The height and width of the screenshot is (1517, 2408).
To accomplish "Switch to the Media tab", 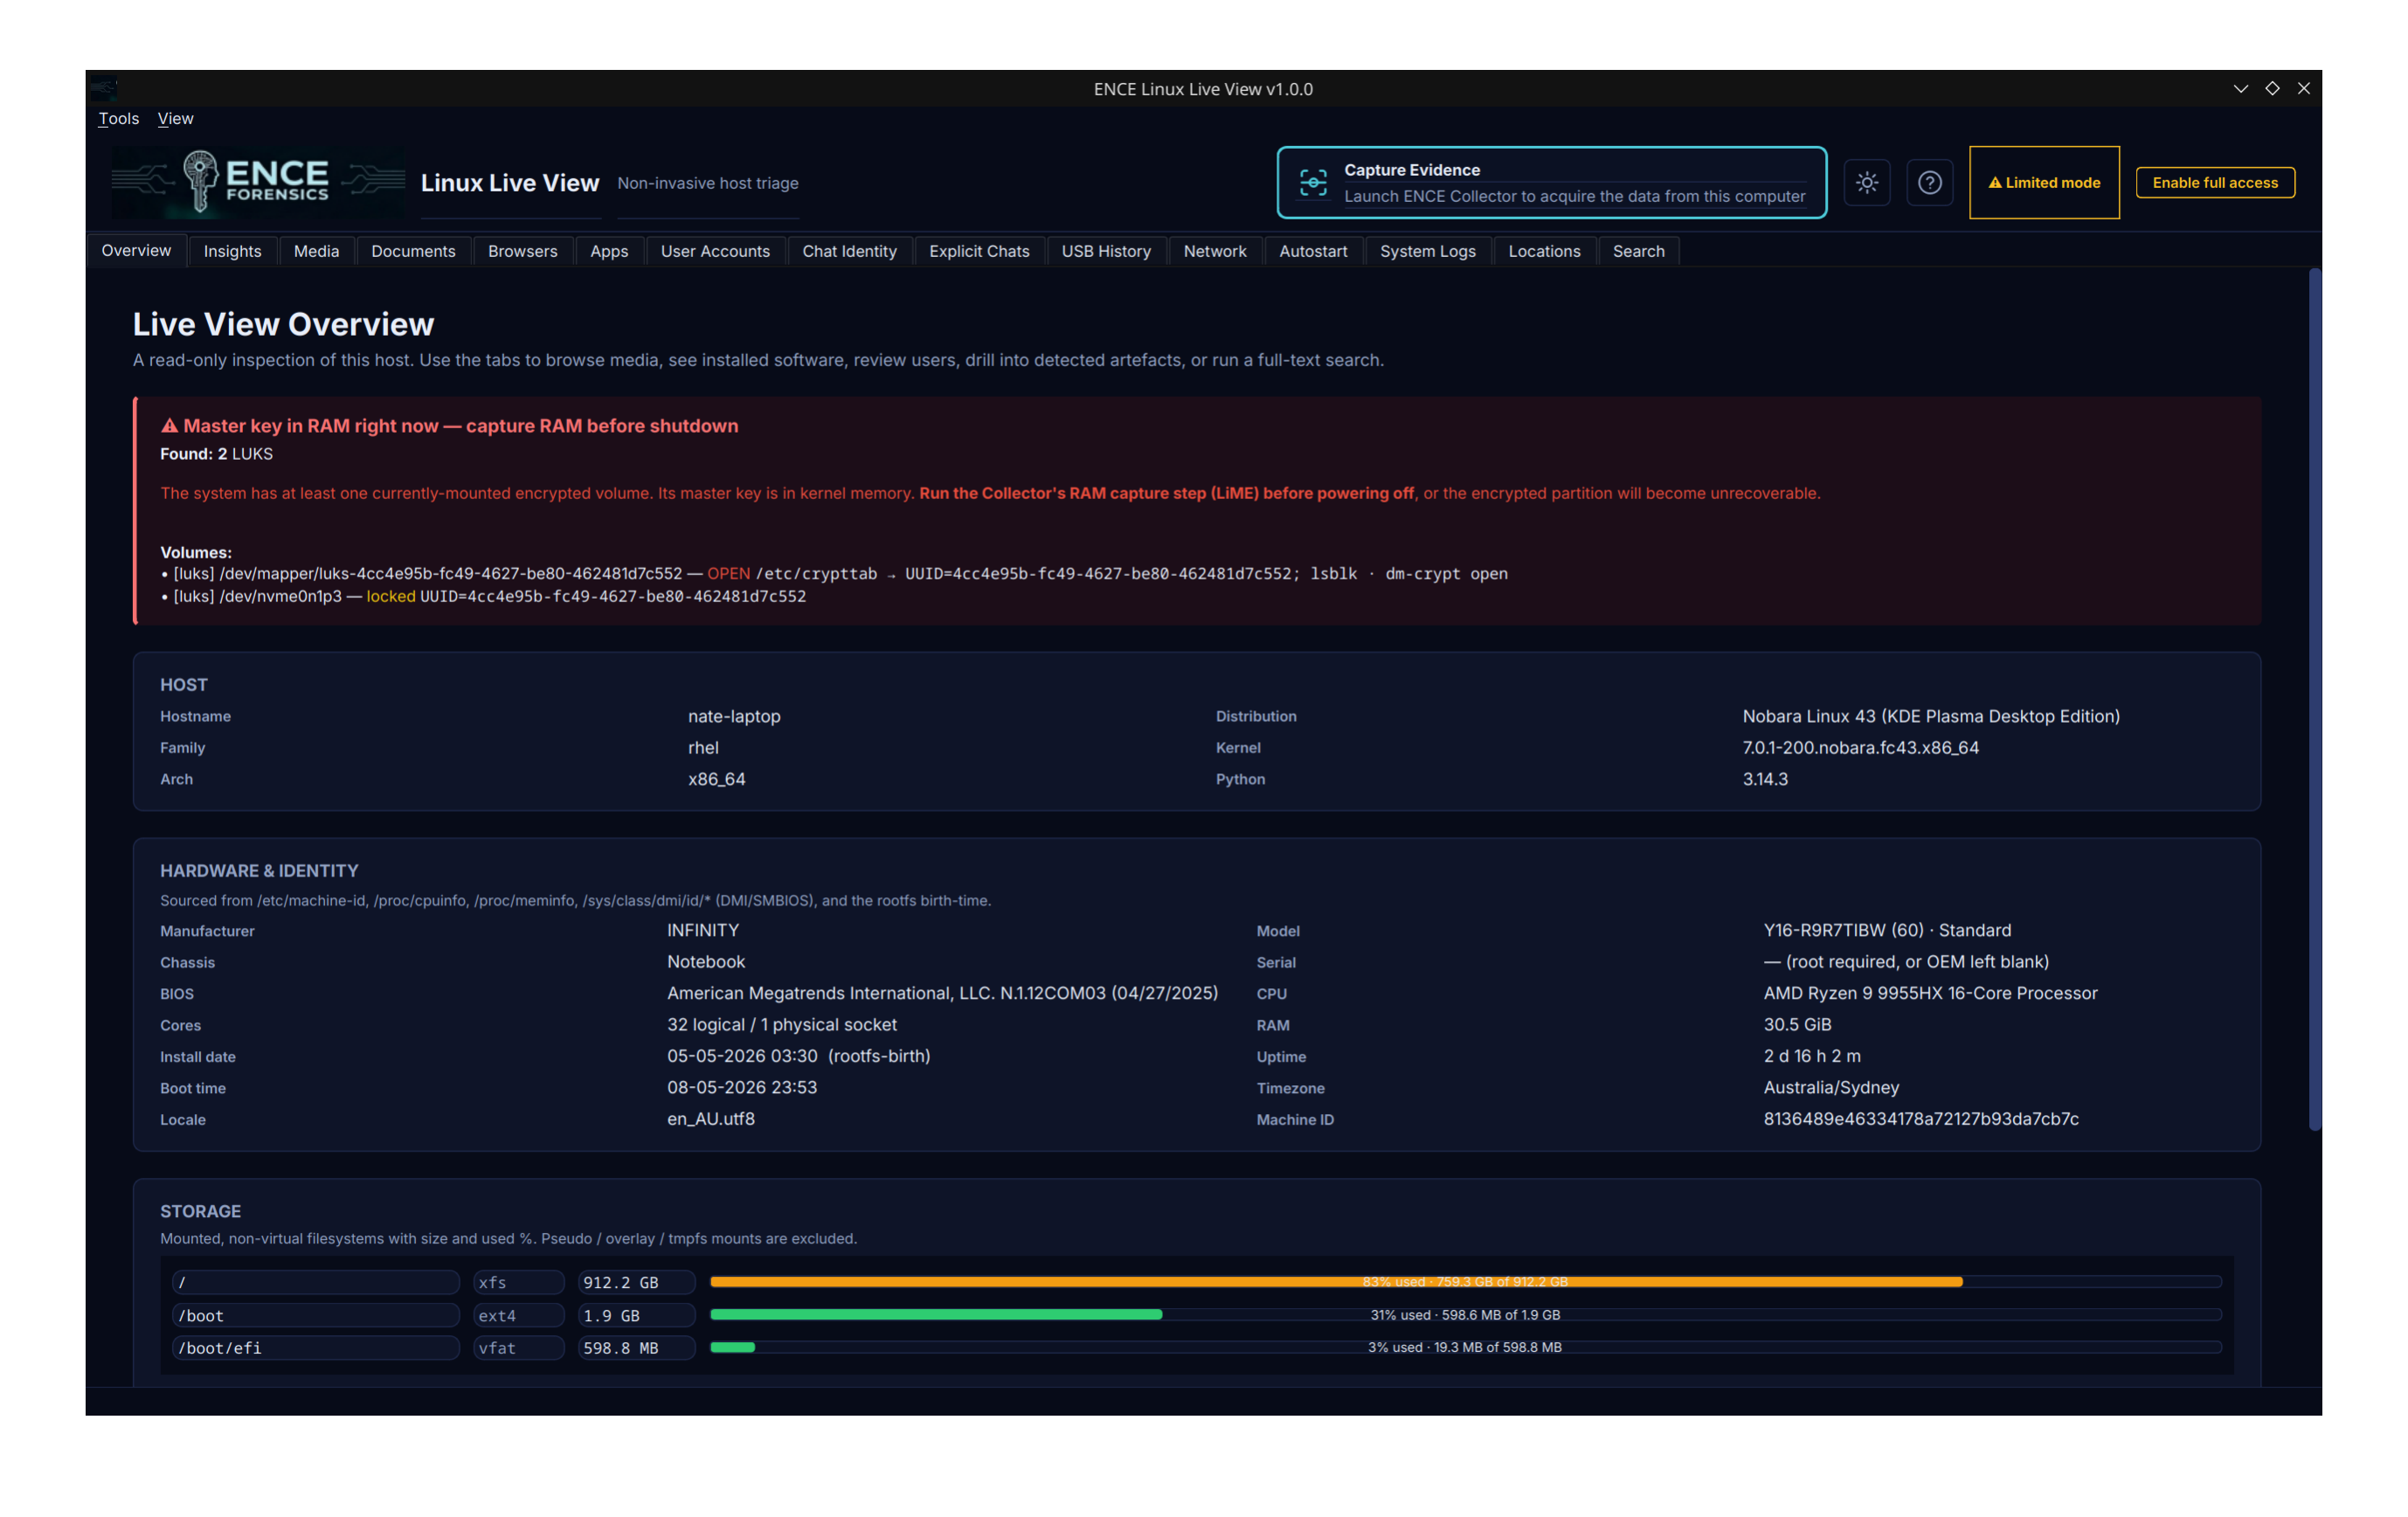I will pyautogui.click(x=316, y=252).
